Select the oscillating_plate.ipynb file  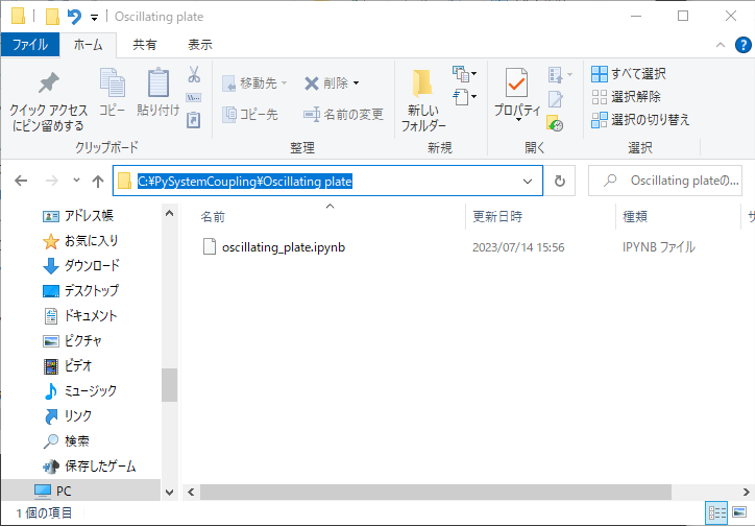tap(283, 247)
